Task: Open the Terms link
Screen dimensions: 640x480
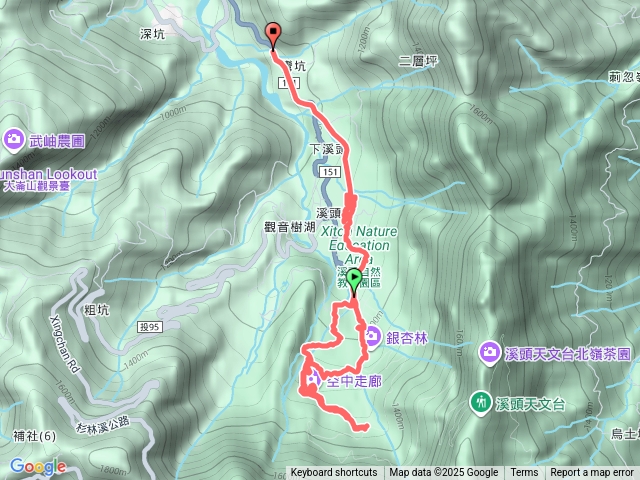Action: coord(524,473)
